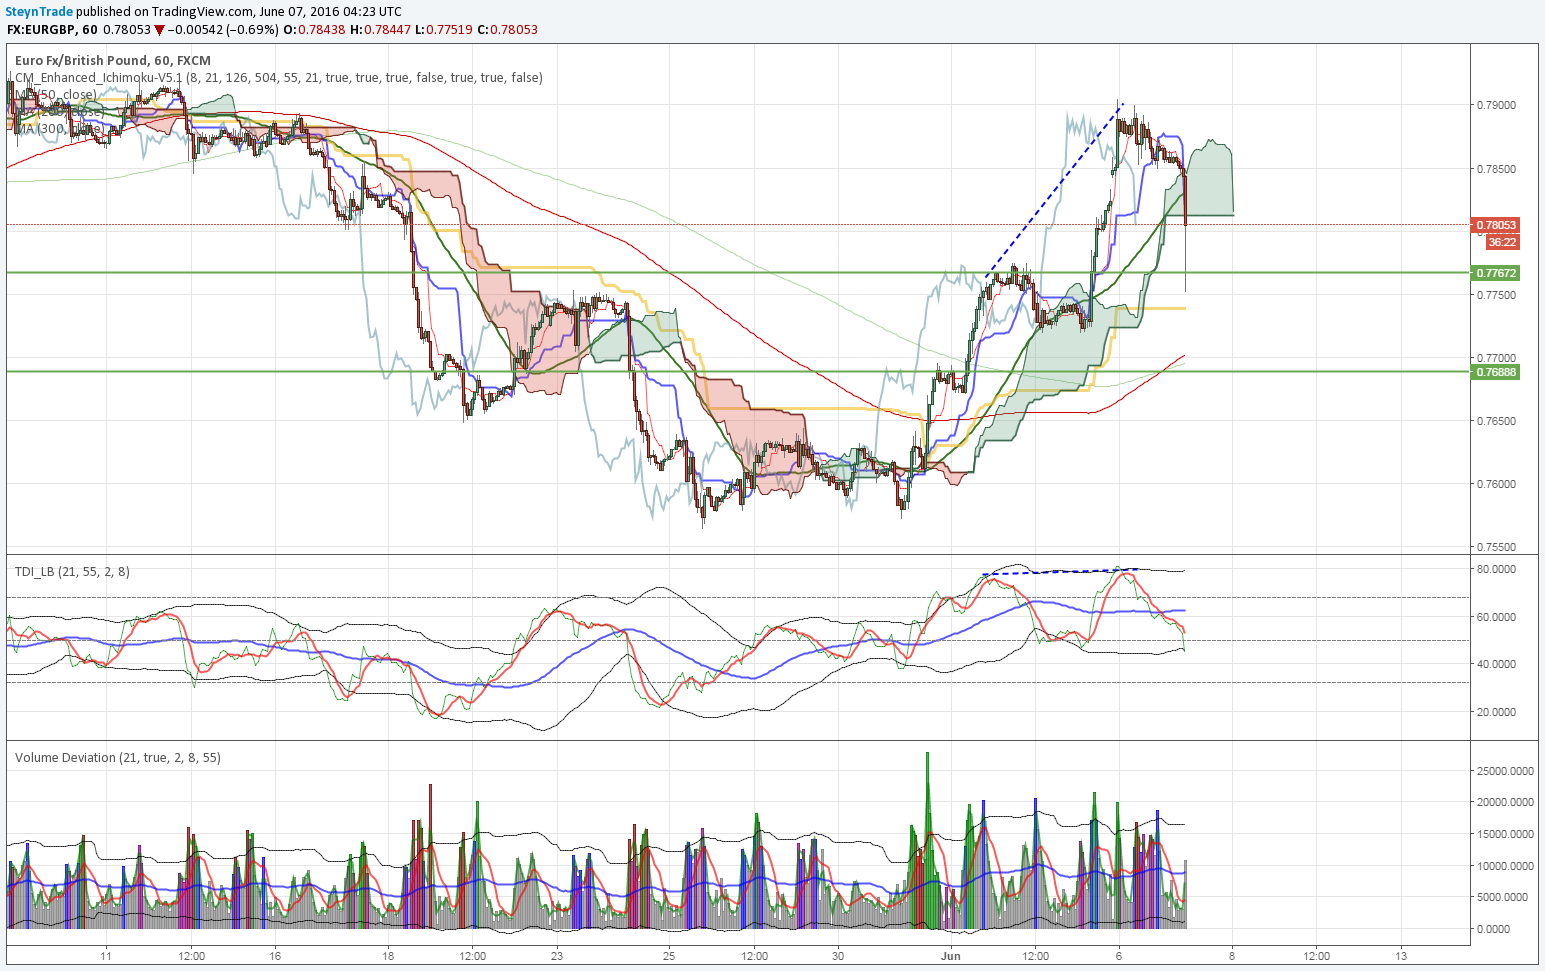
Task: Click the close value C:0.78053
Action: click(507, 29)
